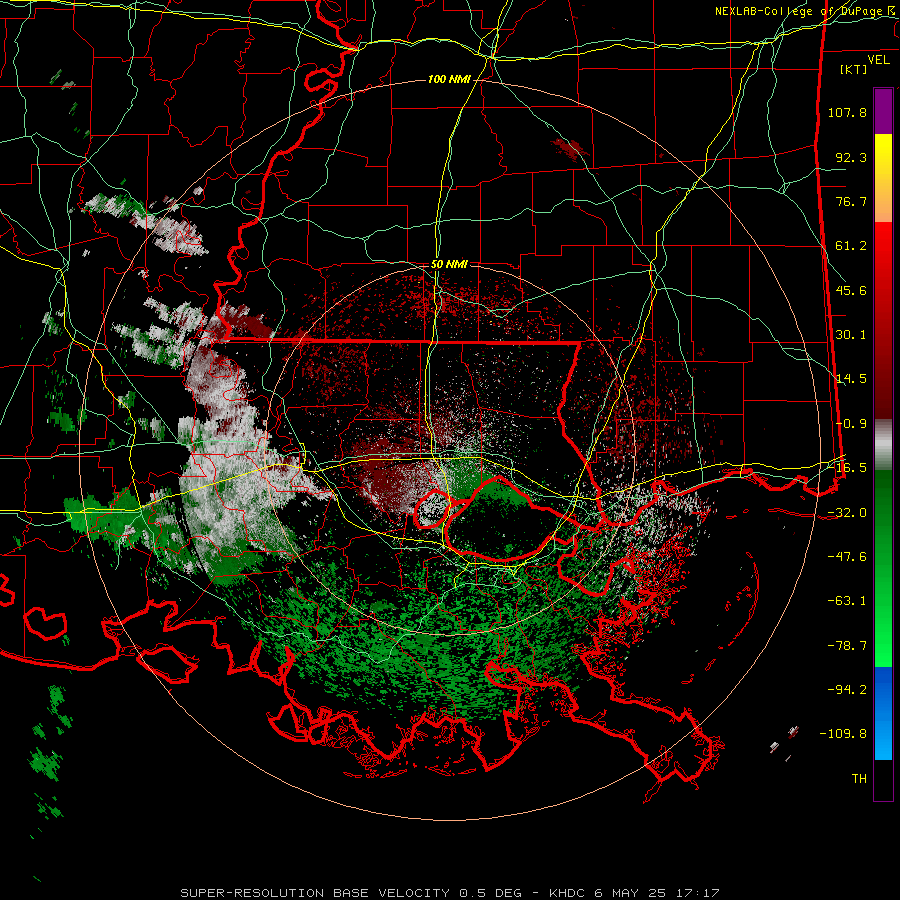Viewport: 900px width, 900px height.
Task: Click the 92.3 legend value
Action: pos(851,157)
